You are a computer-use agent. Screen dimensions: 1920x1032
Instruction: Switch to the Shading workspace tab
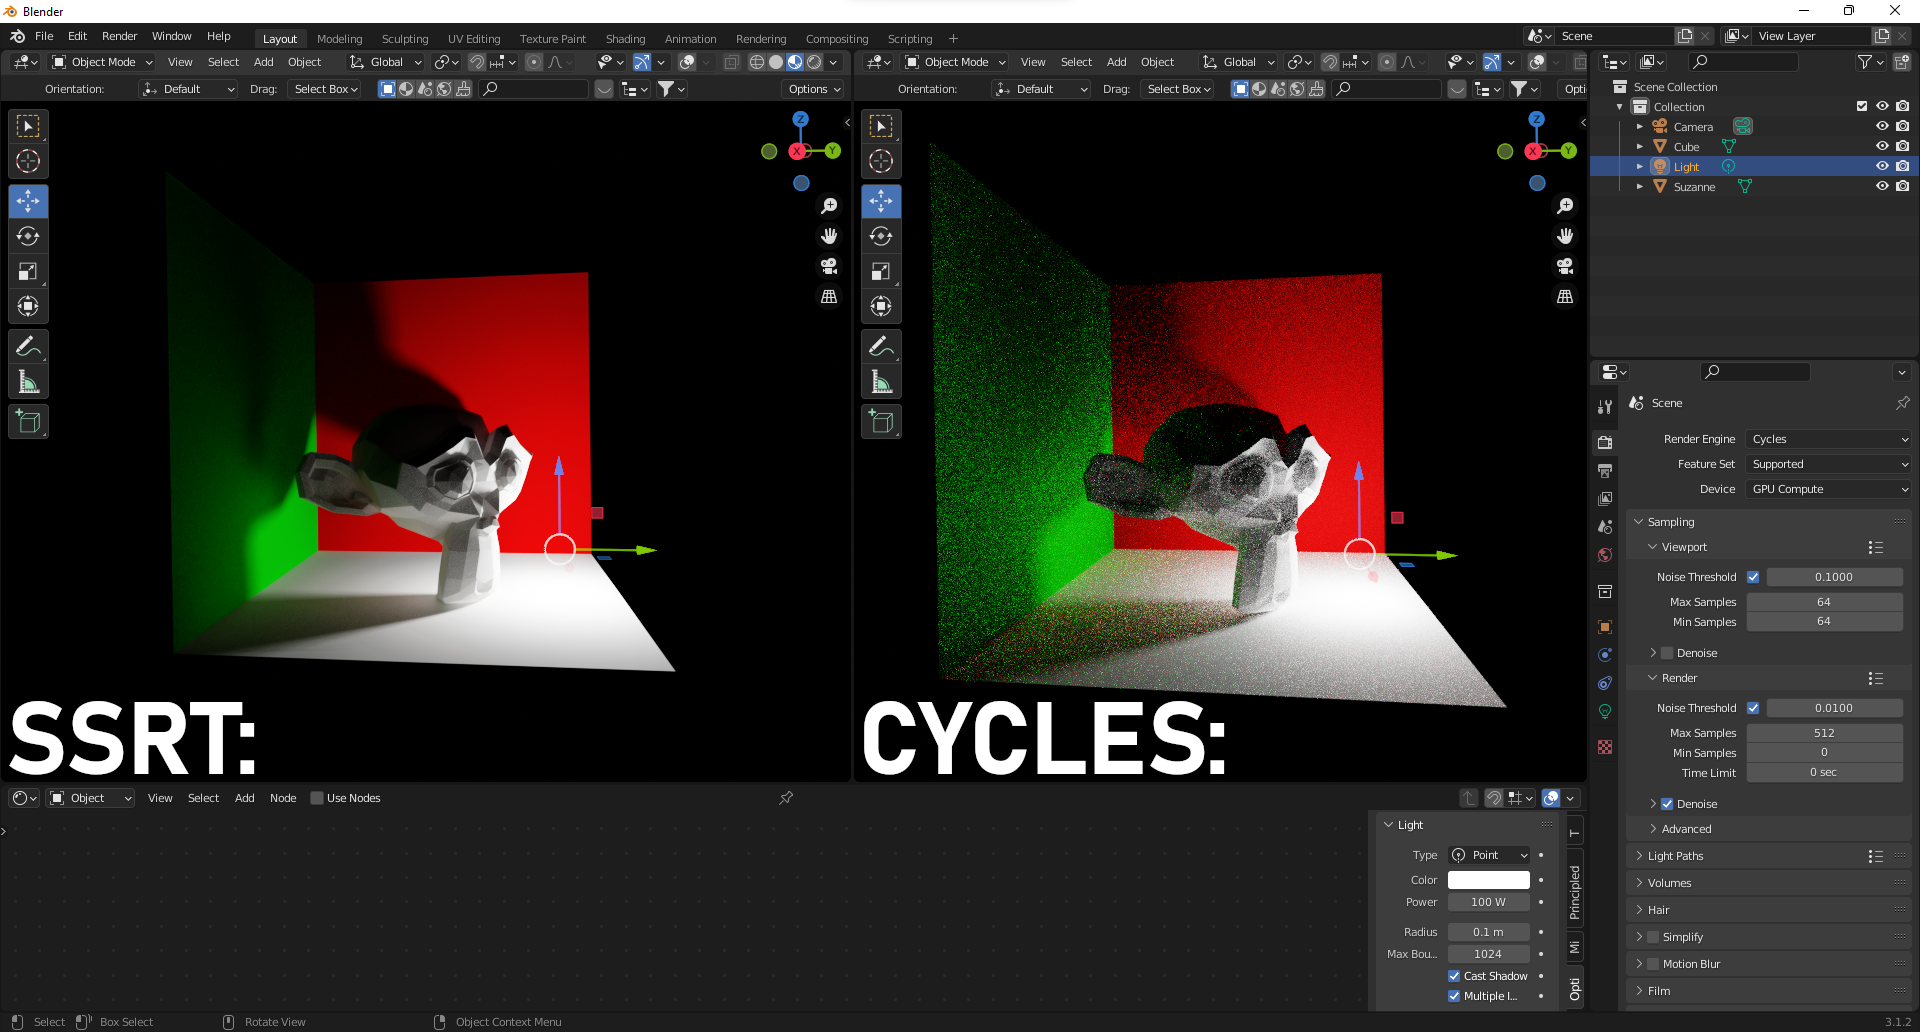[x=625, y=38]
